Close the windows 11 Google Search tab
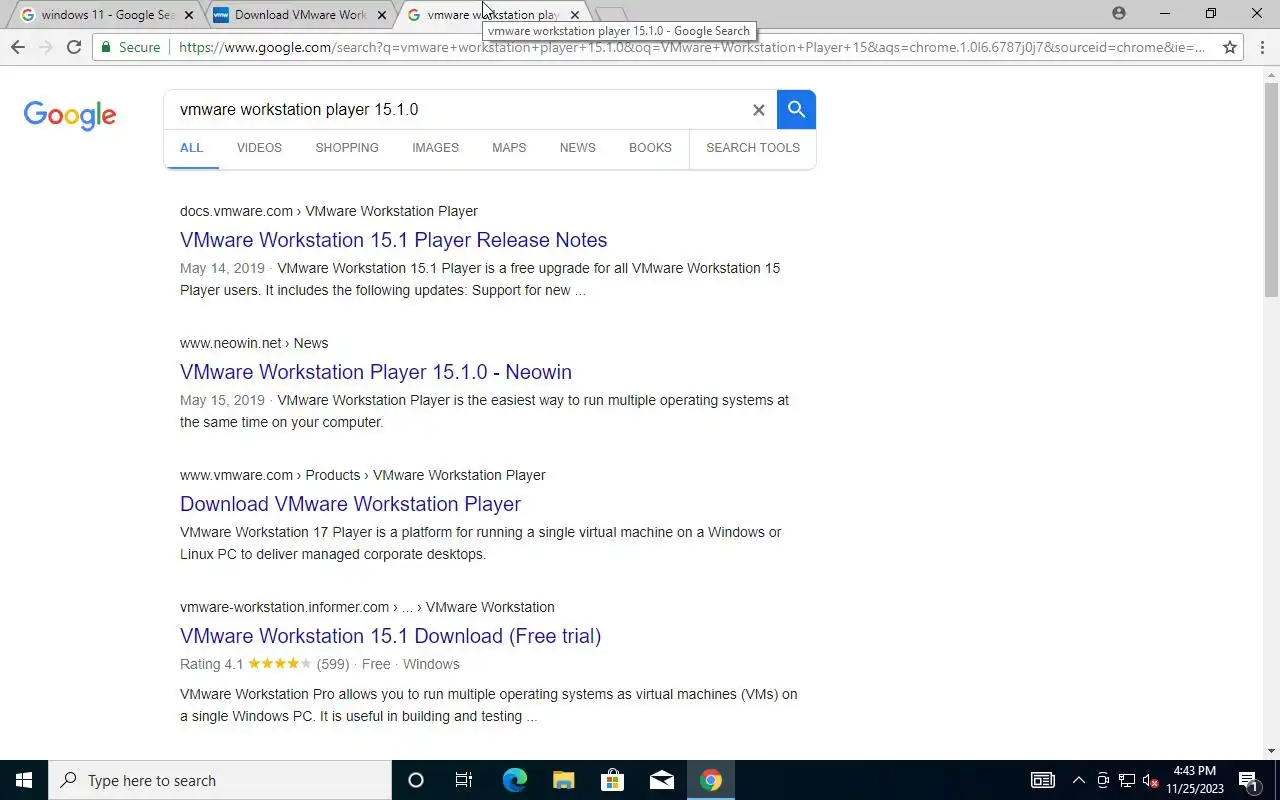Screen dimensions: 1280x800 (189, 15)
